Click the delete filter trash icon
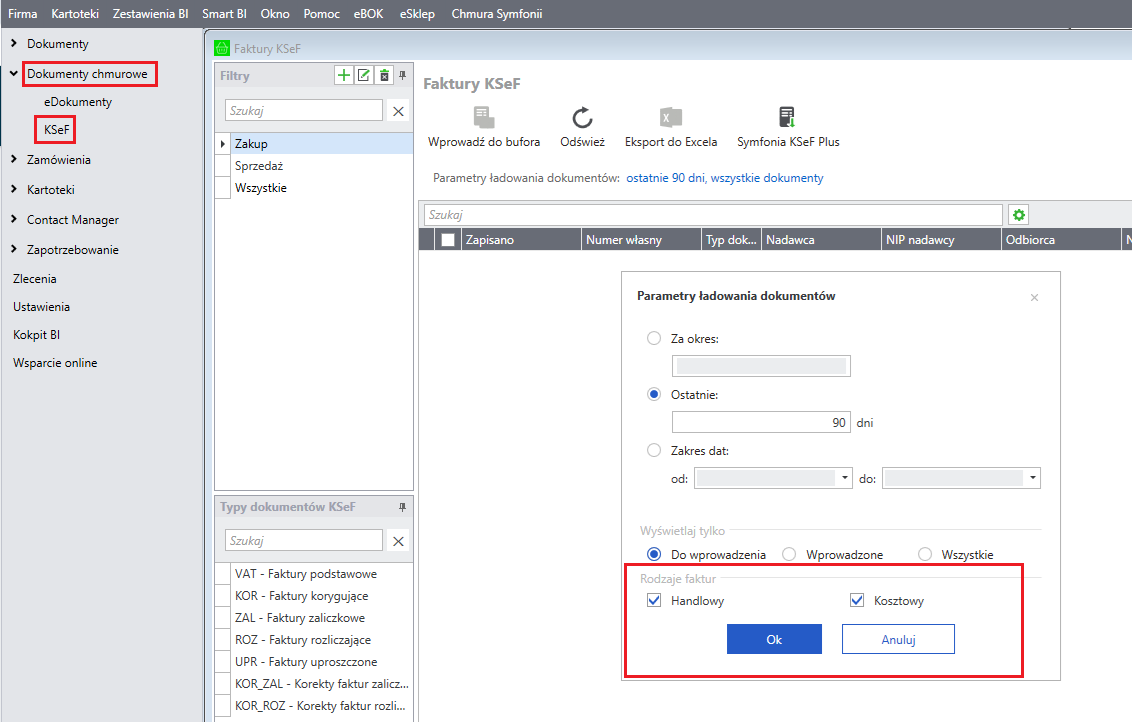 [x=384, y=76]
